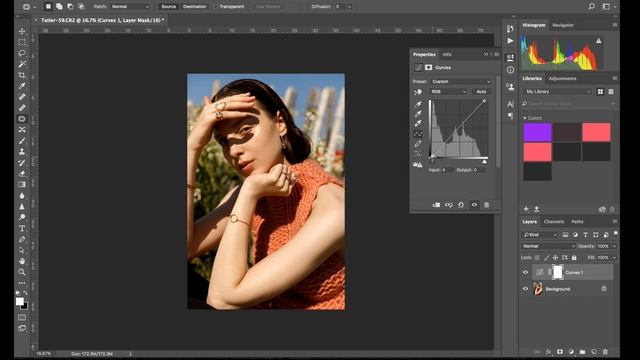The width and height of the screenshot is (640, 360).
Task: Open the layer blend mode Normal dropdown
Action: [548, 246]
